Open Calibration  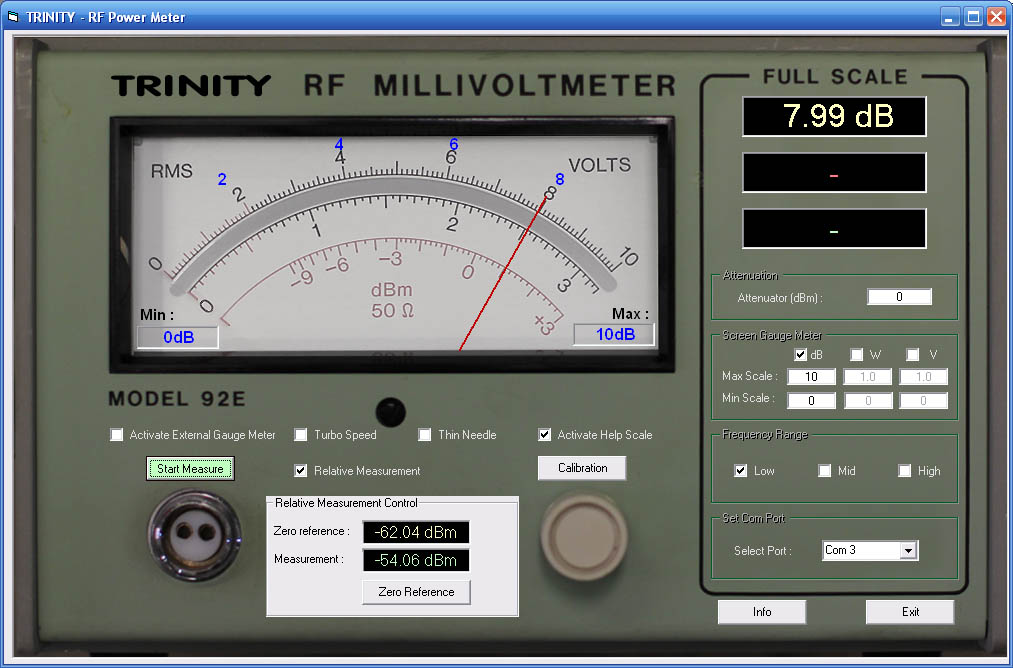[x=582, y=468]
